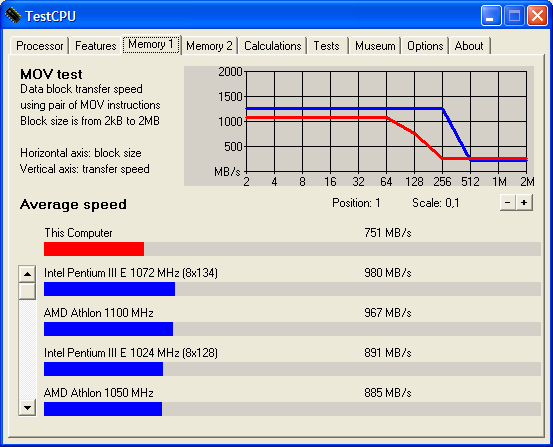Click the '967 MB/s' value
The height and width of the screenshot is (447, 553).
click(x=388, y=313)
